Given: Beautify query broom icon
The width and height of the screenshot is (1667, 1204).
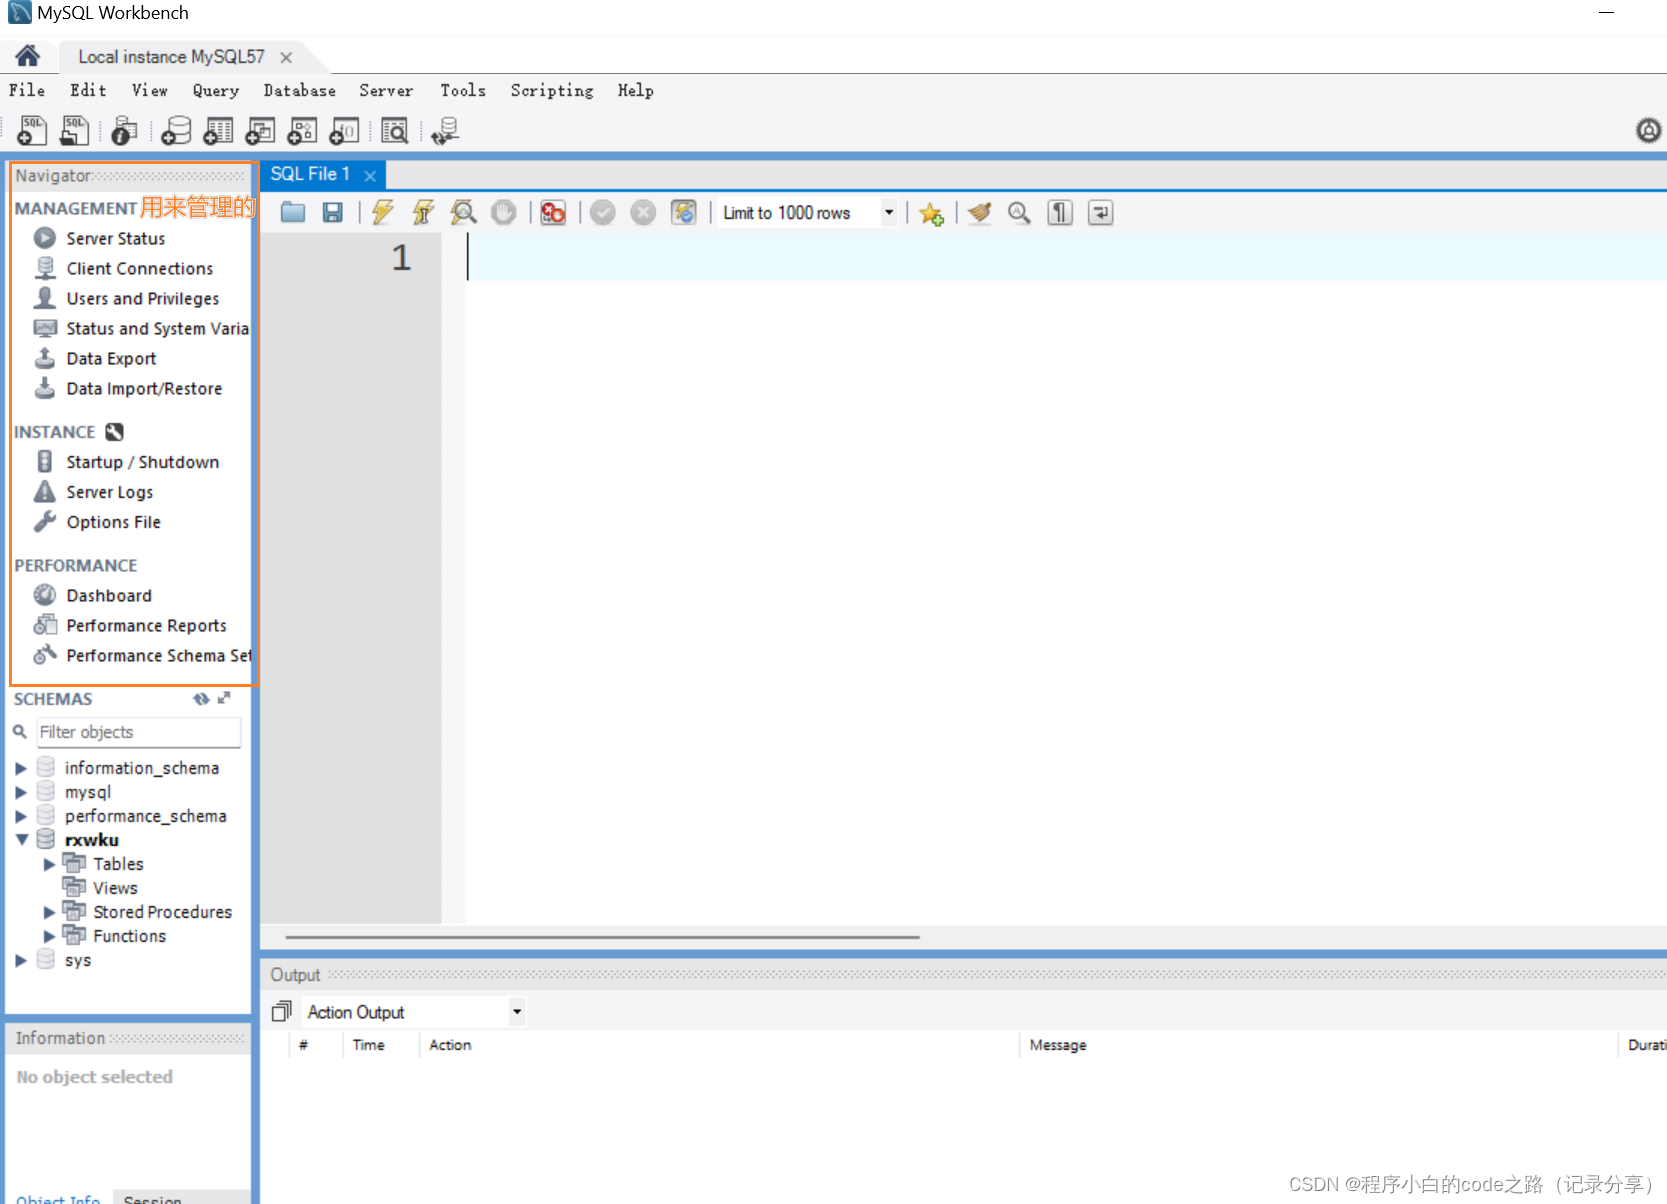Looking at the screenshot, I should [980, 212].
